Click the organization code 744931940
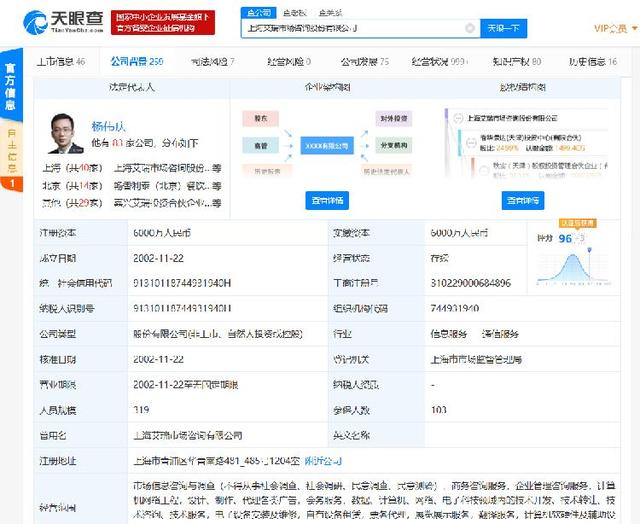This screenshot has width=640, height=524. tap(455, 309)
